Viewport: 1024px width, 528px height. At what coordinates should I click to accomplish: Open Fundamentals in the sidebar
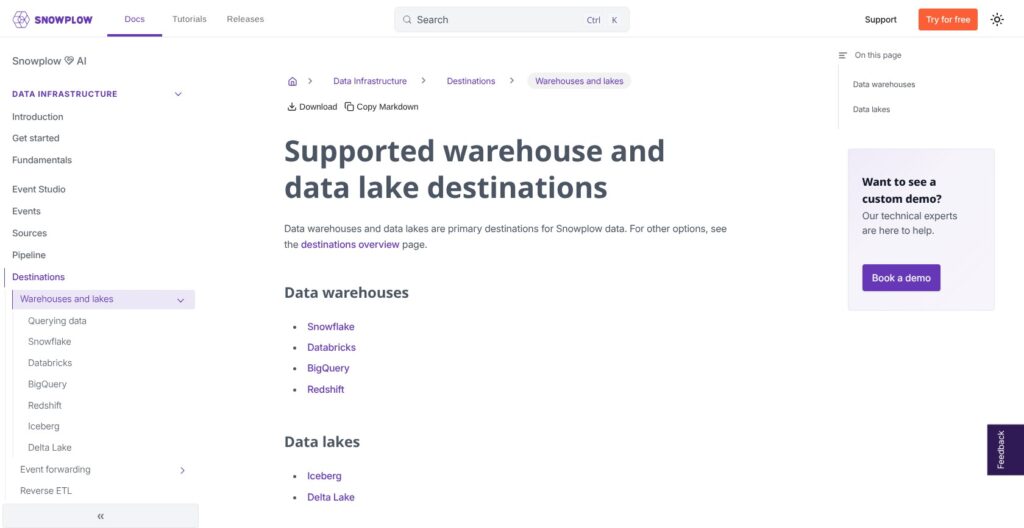click(x=42, y=160)
